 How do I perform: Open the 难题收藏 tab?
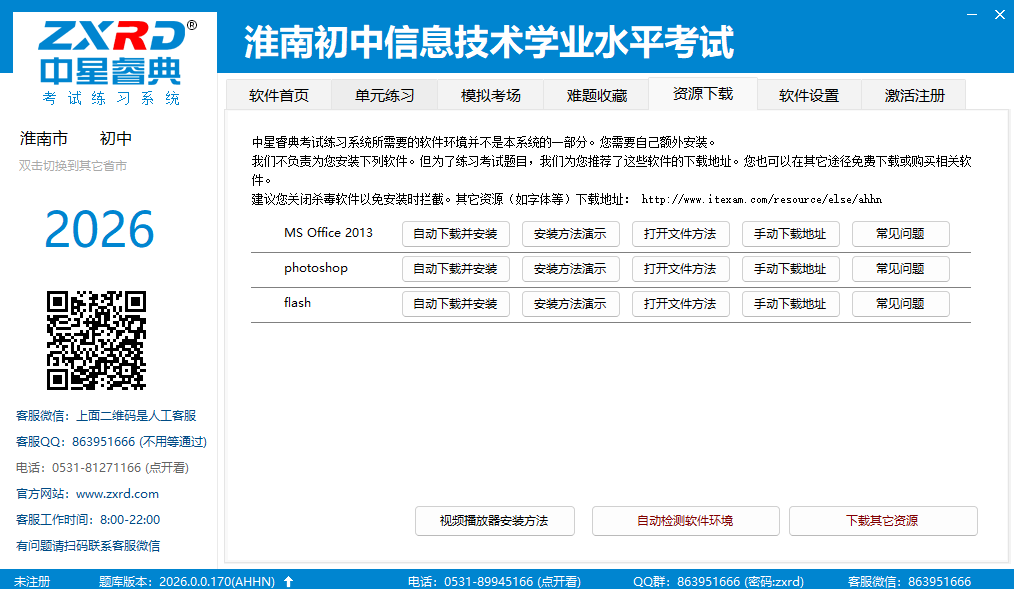click(597, 93)
